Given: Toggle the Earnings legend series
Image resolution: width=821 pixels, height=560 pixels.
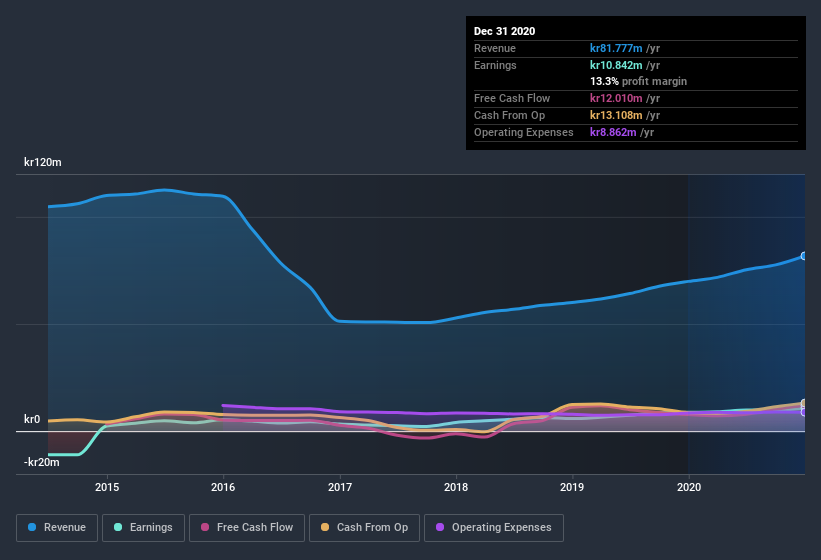Looking at the screenshot, I should click(x=143, y=528).
